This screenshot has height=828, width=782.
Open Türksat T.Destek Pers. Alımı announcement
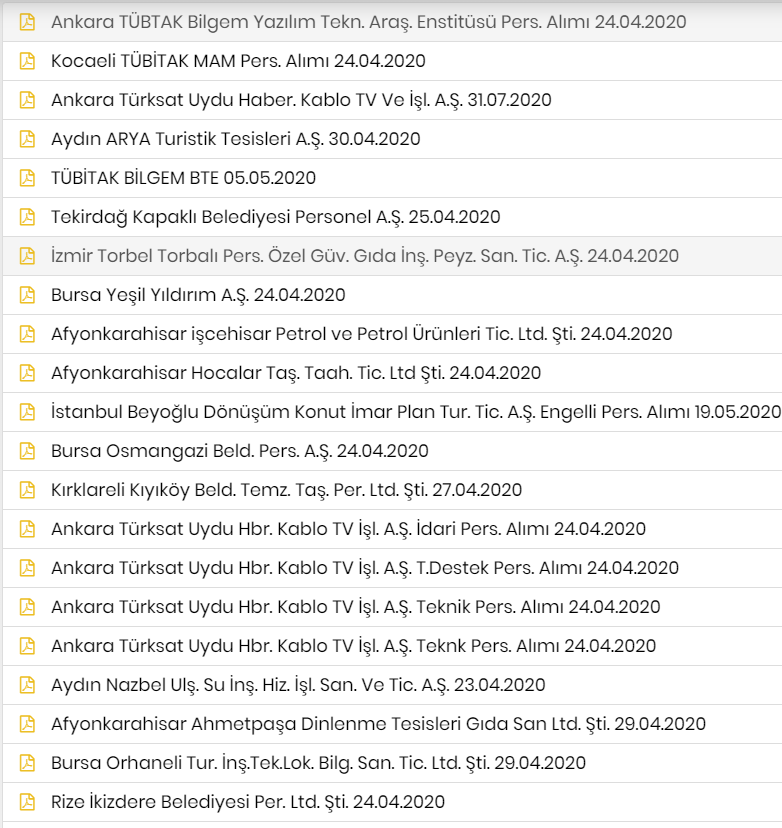click(x=364, y=568)
